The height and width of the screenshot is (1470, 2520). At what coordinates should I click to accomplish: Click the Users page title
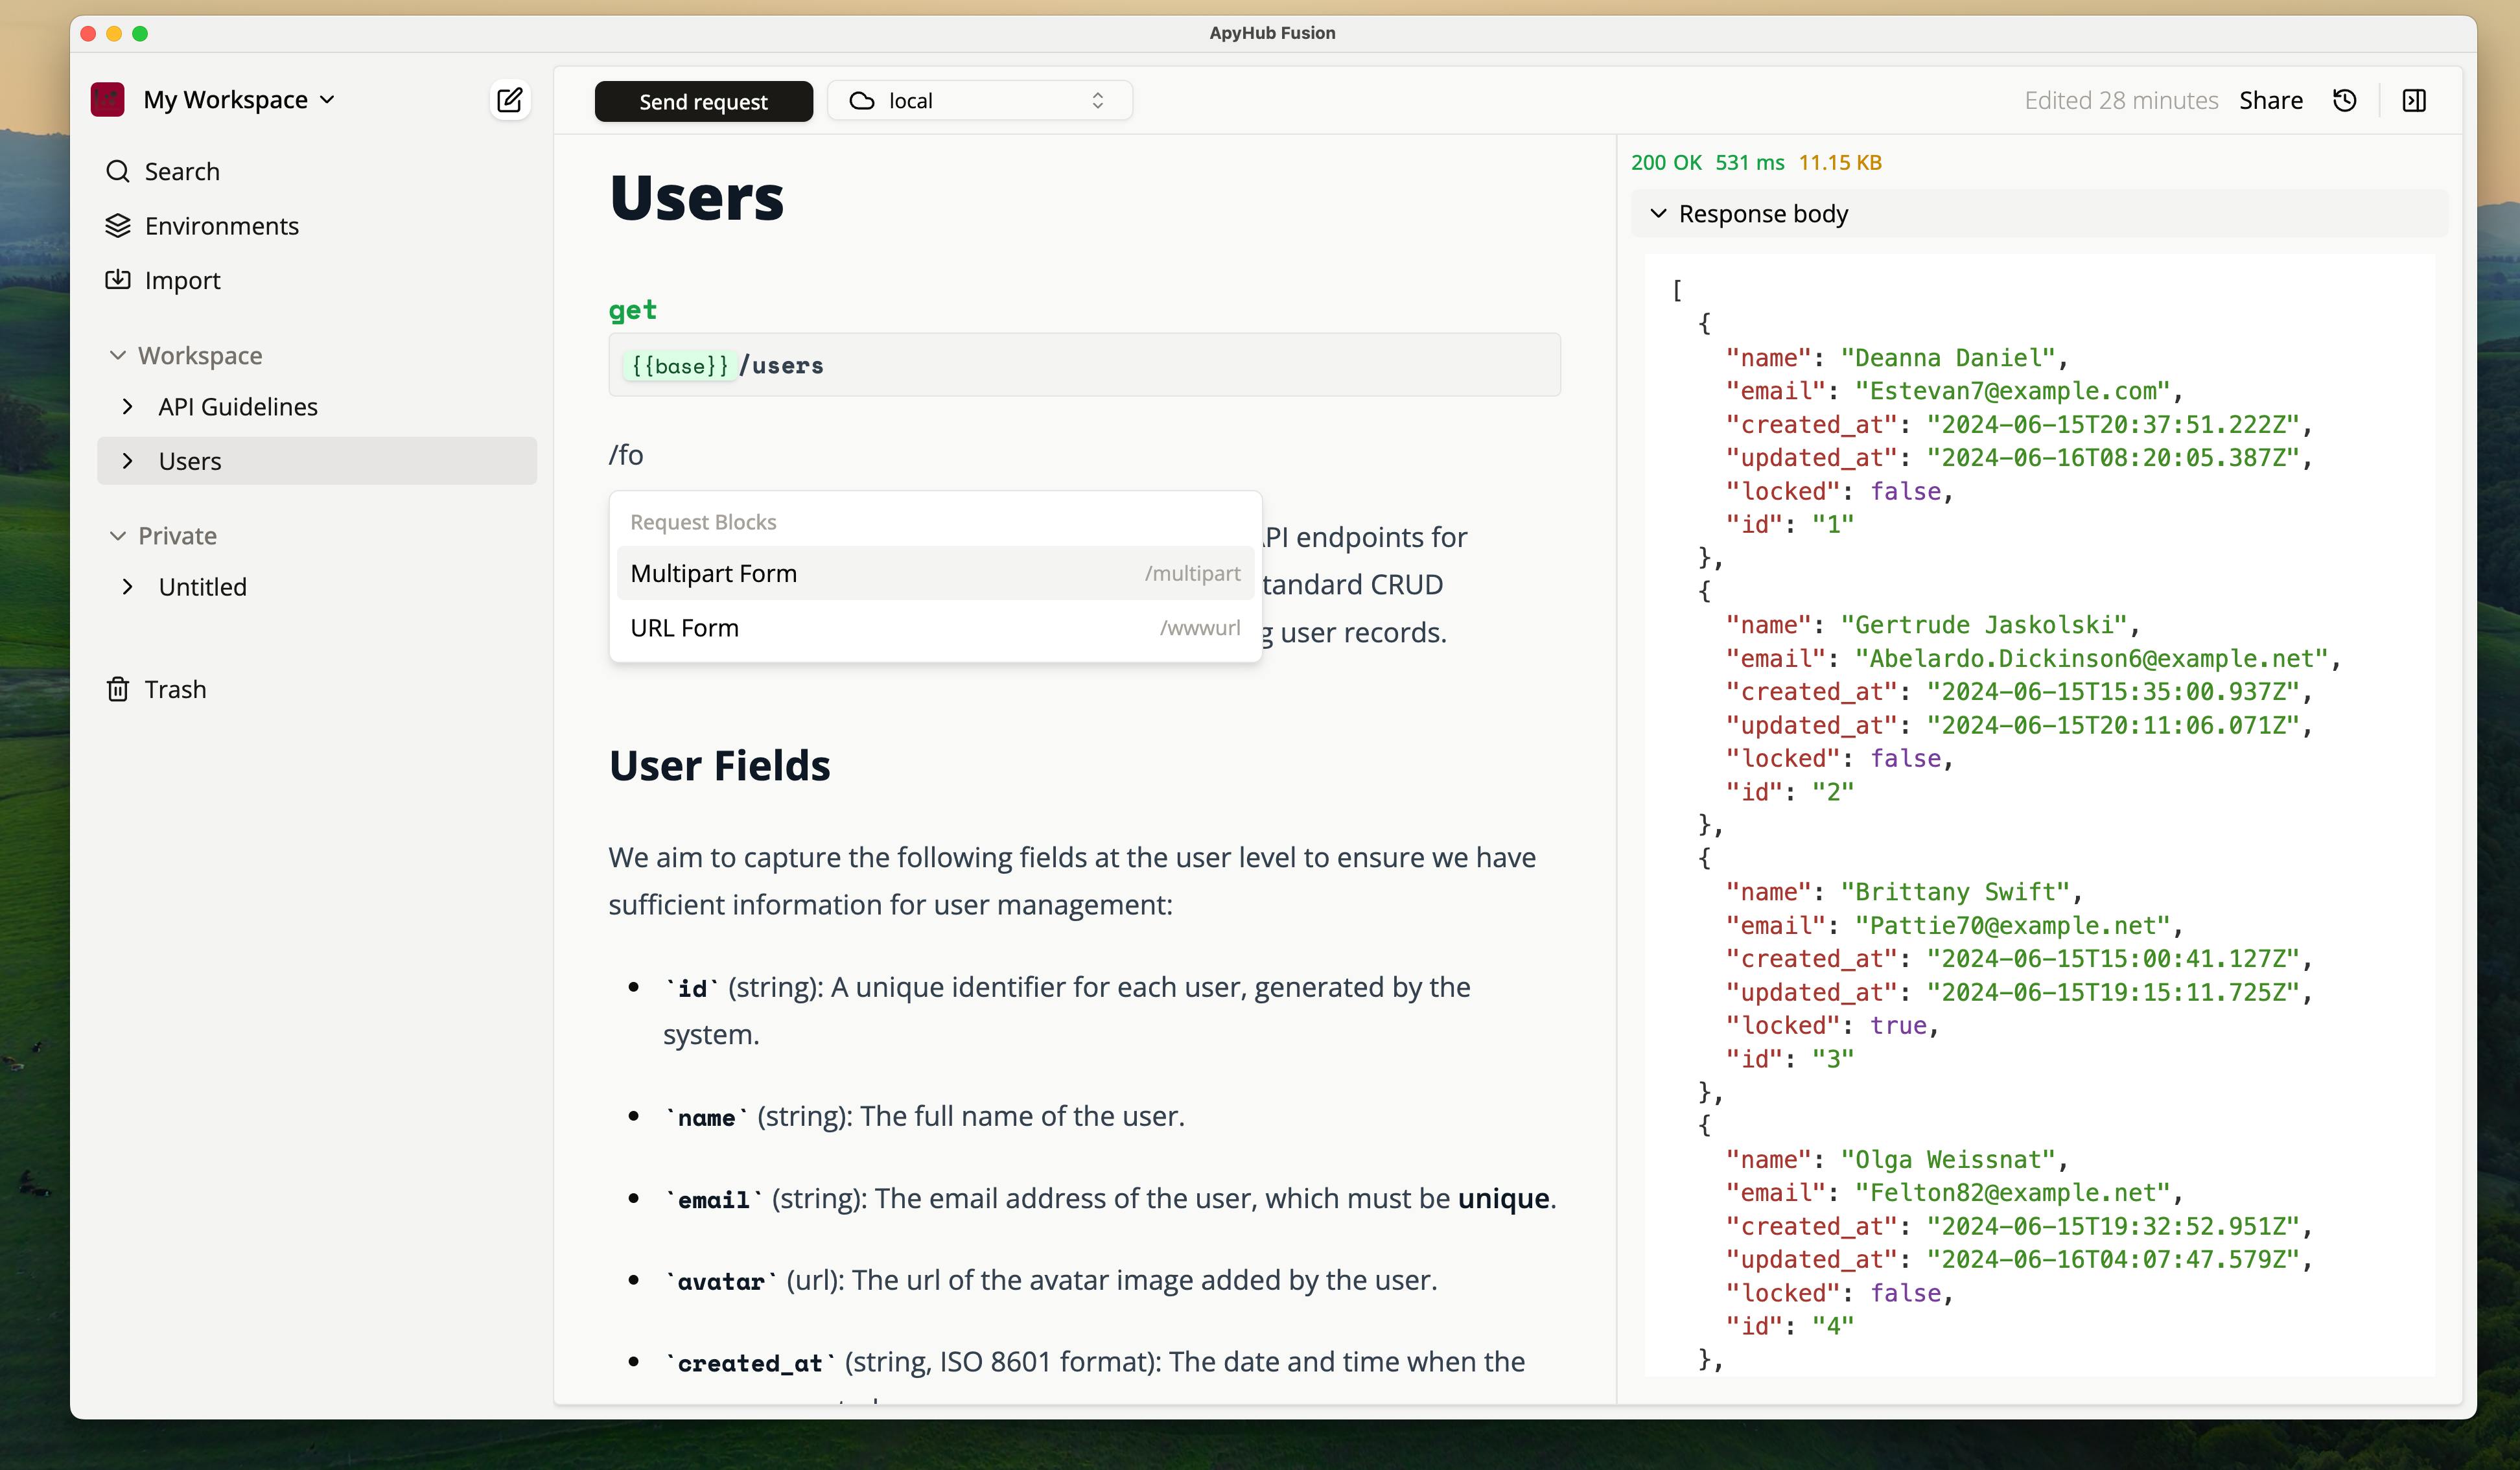pos(697,197)
